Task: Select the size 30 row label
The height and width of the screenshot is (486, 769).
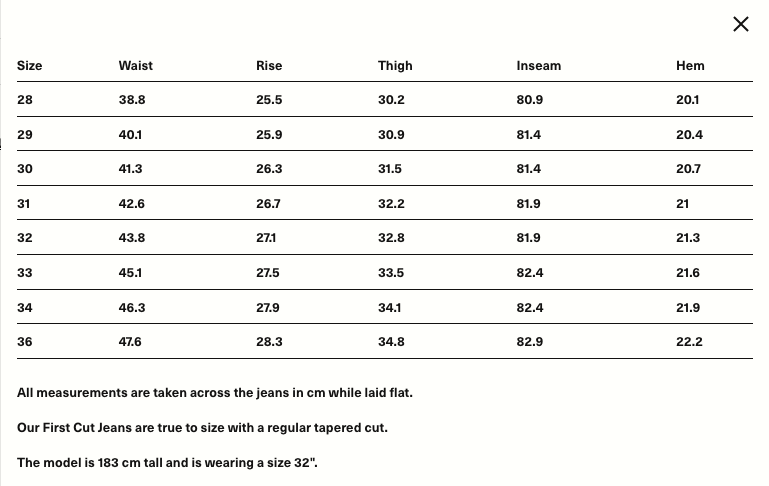Action: point(25,169)
